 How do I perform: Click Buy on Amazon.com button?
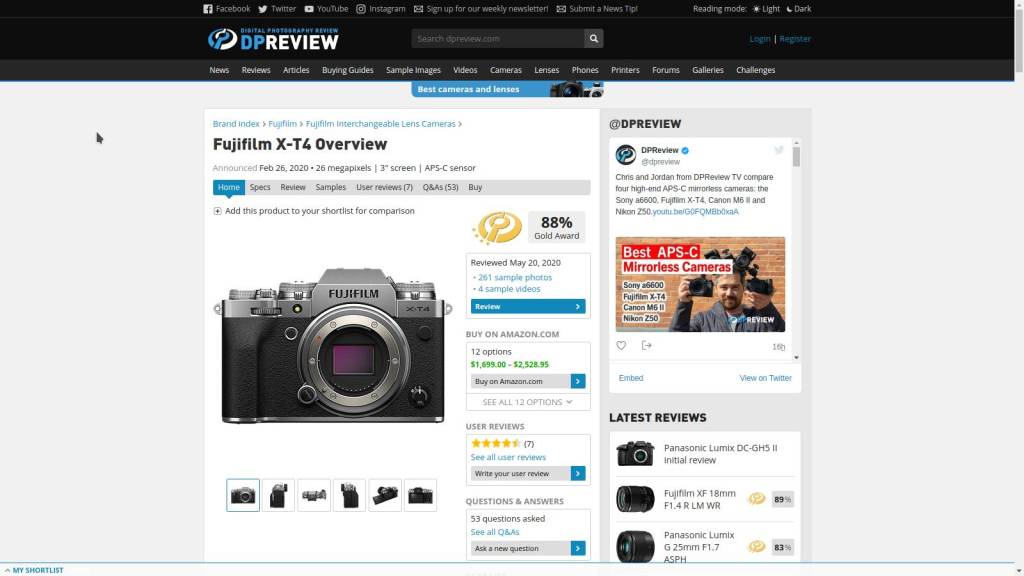(528, 381)
